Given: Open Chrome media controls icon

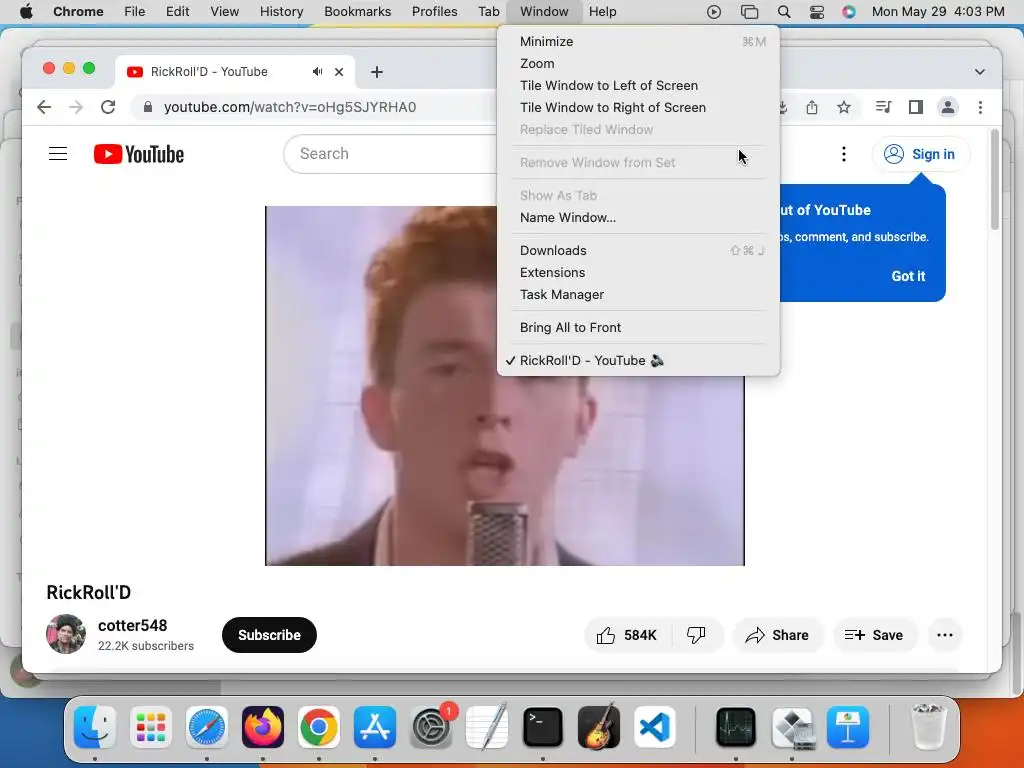Looking at the screenshot, I should 884,107.
